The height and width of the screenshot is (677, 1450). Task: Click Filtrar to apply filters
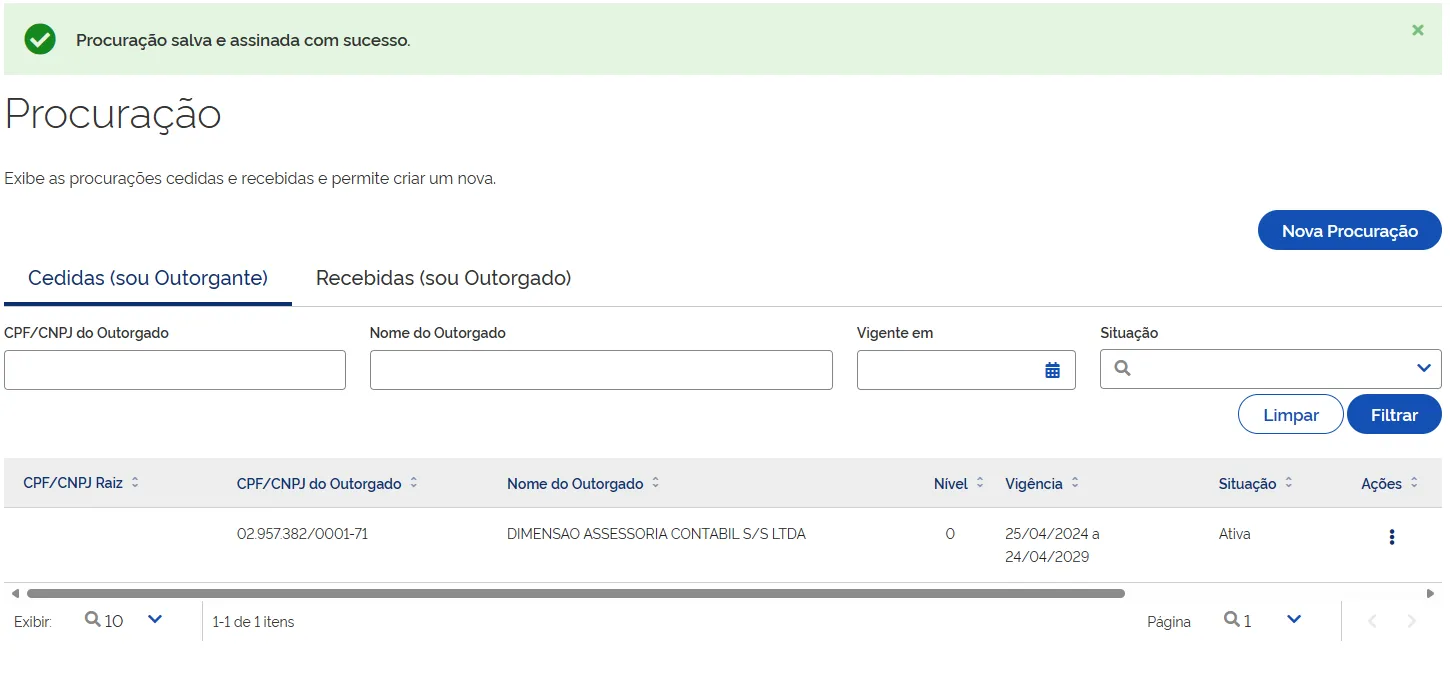[1394, 414]
